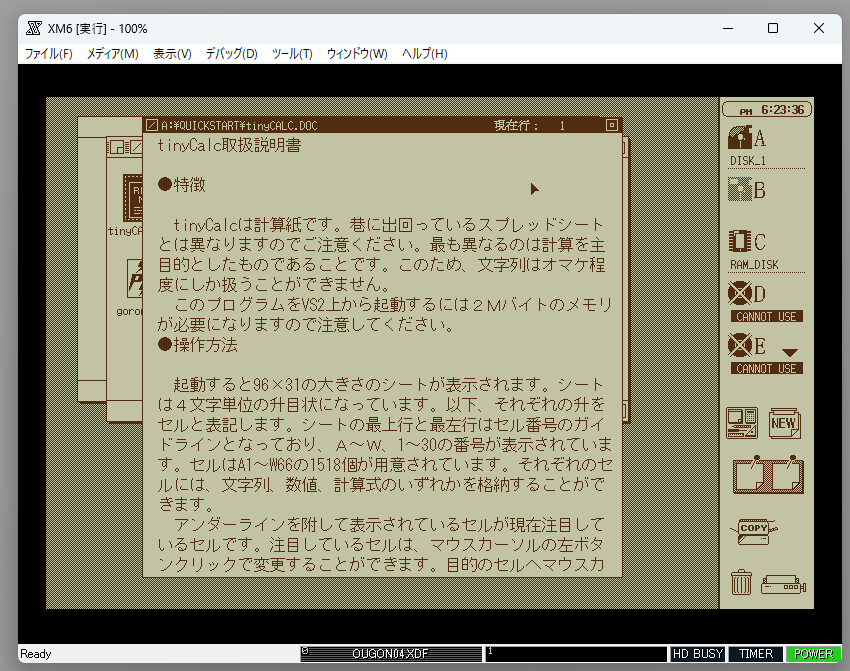Viewport: 850px width, 671px height.
Task: Click the TIMER status indicator
Action: pos(756,654)
